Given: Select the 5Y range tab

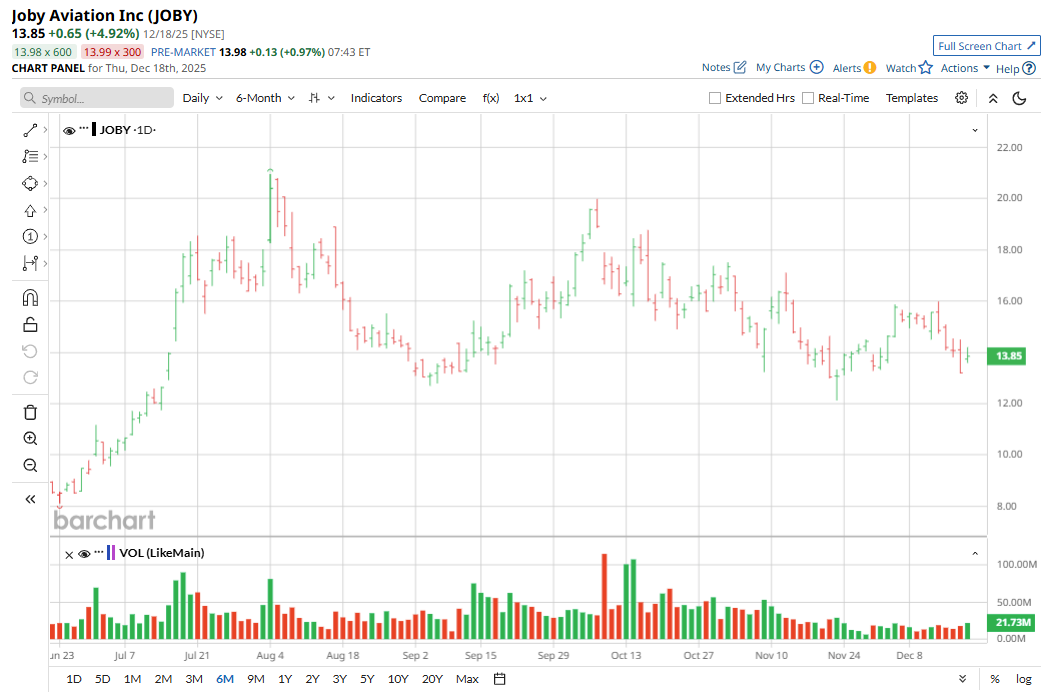Looking at the screenshot, I should (367, 679).
